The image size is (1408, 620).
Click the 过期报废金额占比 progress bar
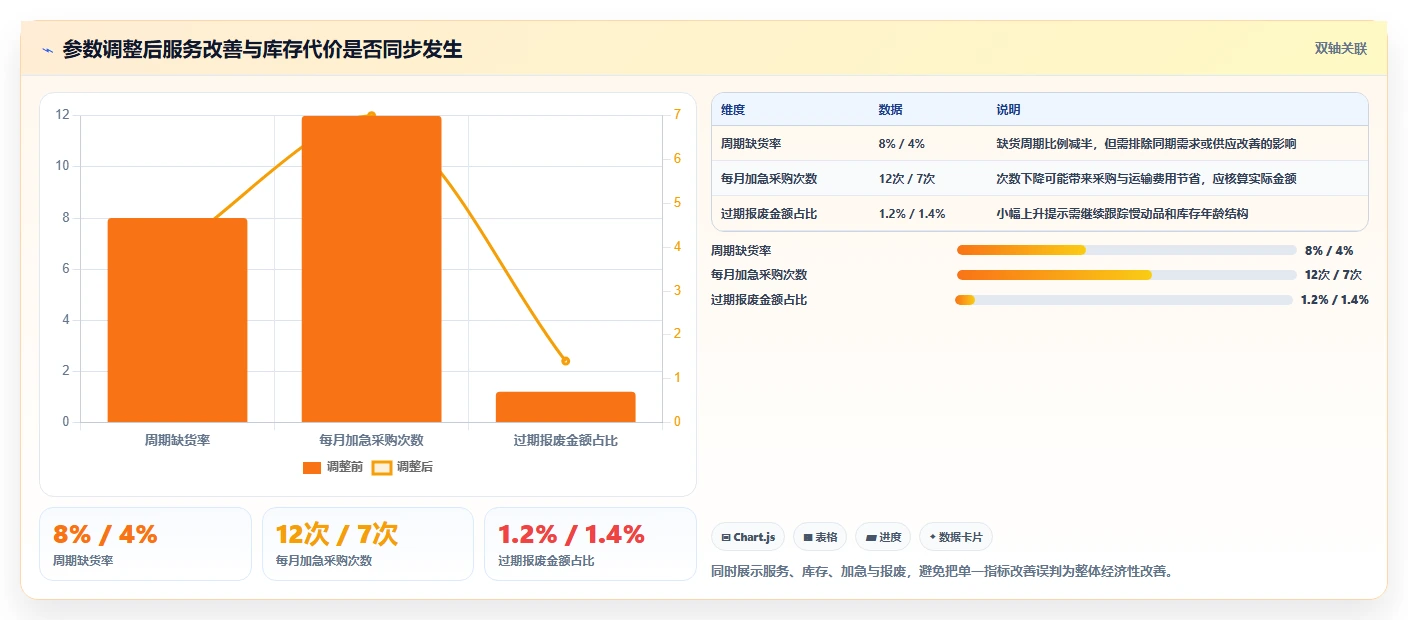1124,300
